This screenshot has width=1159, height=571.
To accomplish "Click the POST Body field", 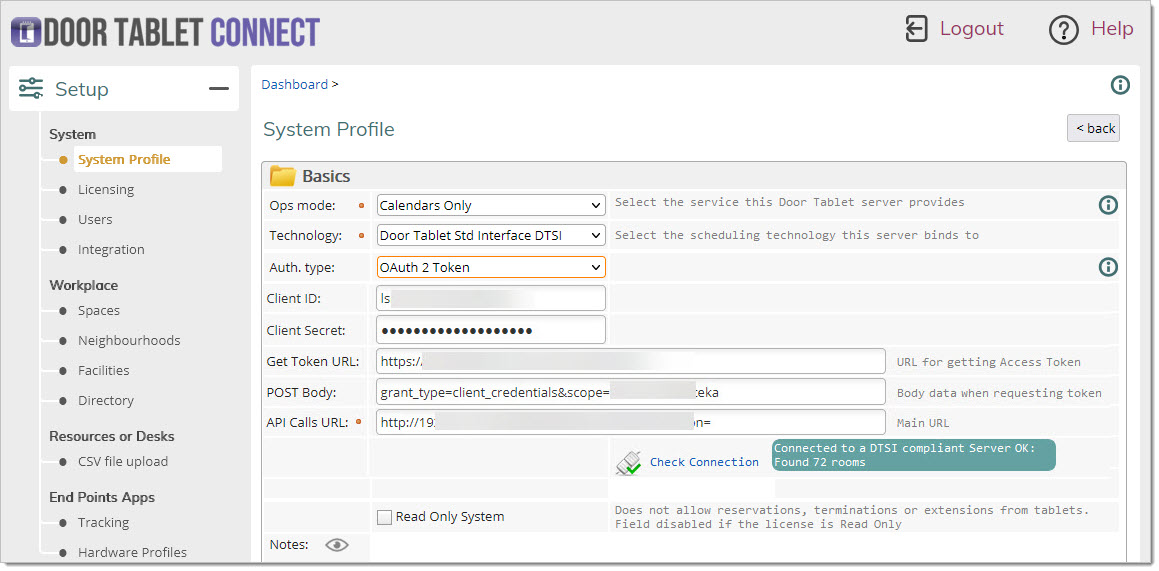I will tap(631, 393).
